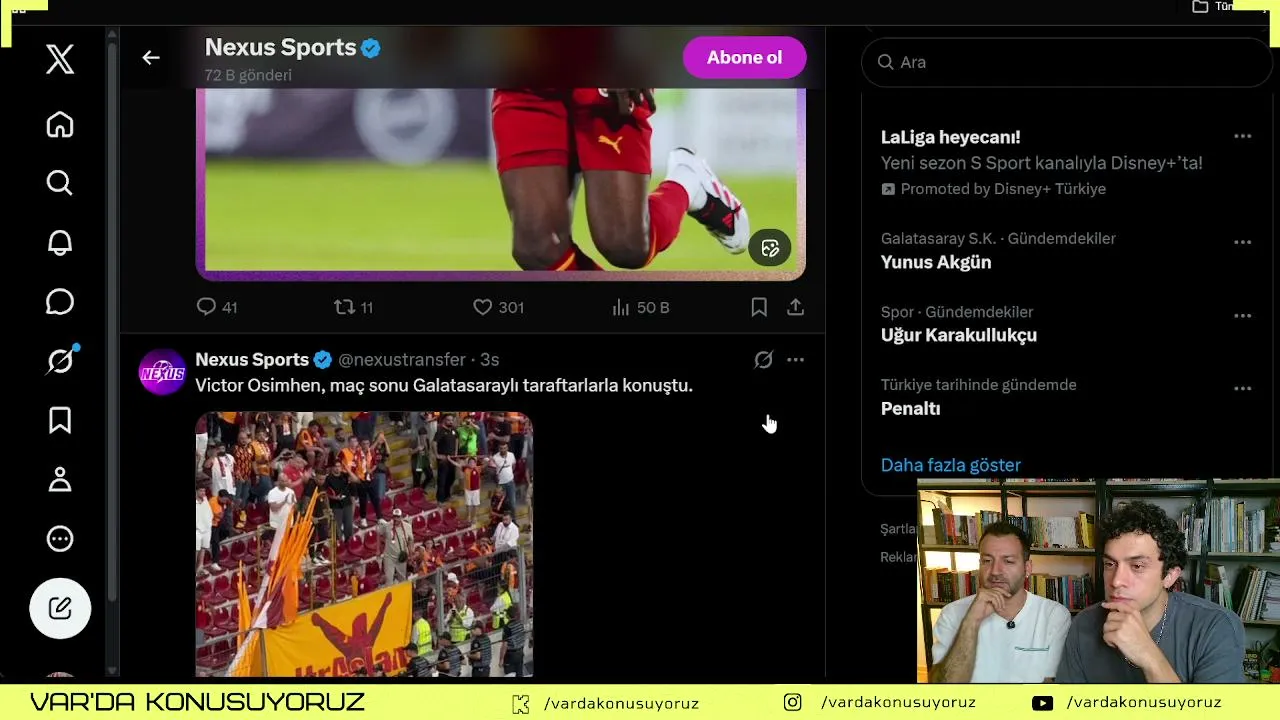Open more options on the Osimhen post
Image resolution: width=1280 pixels, height=720 pixels.
tap(795, 360)
